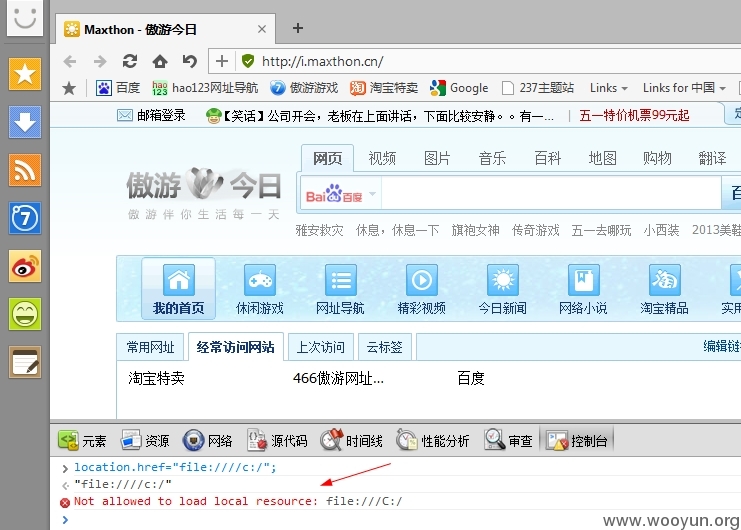This screenshot has height=530, width=741.
Task: Open 我的首页 home channel icon
Action: [179, 289]
